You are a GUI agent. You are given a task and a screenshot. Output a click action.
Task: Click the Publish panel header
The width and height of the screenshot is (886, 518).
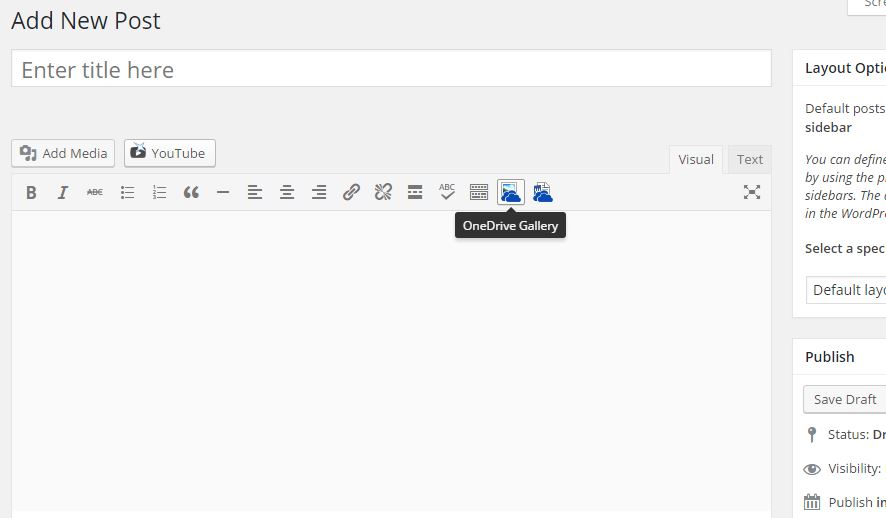point(839,357)
